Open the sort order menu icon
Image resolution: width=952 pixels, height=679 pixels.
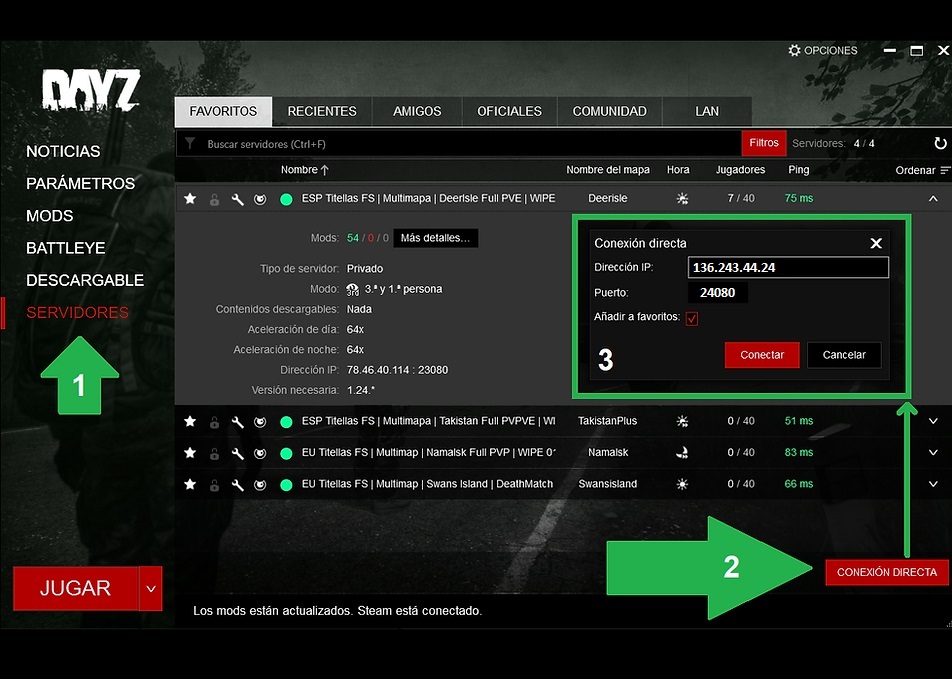point(945,171)
